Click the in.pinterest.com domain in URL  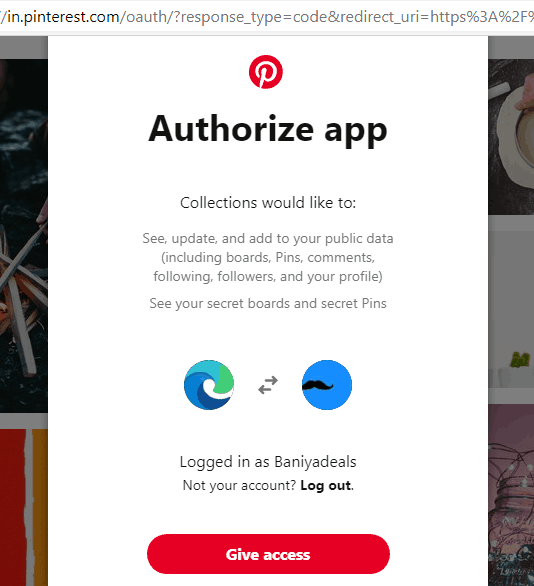click(x=63, y=17)
